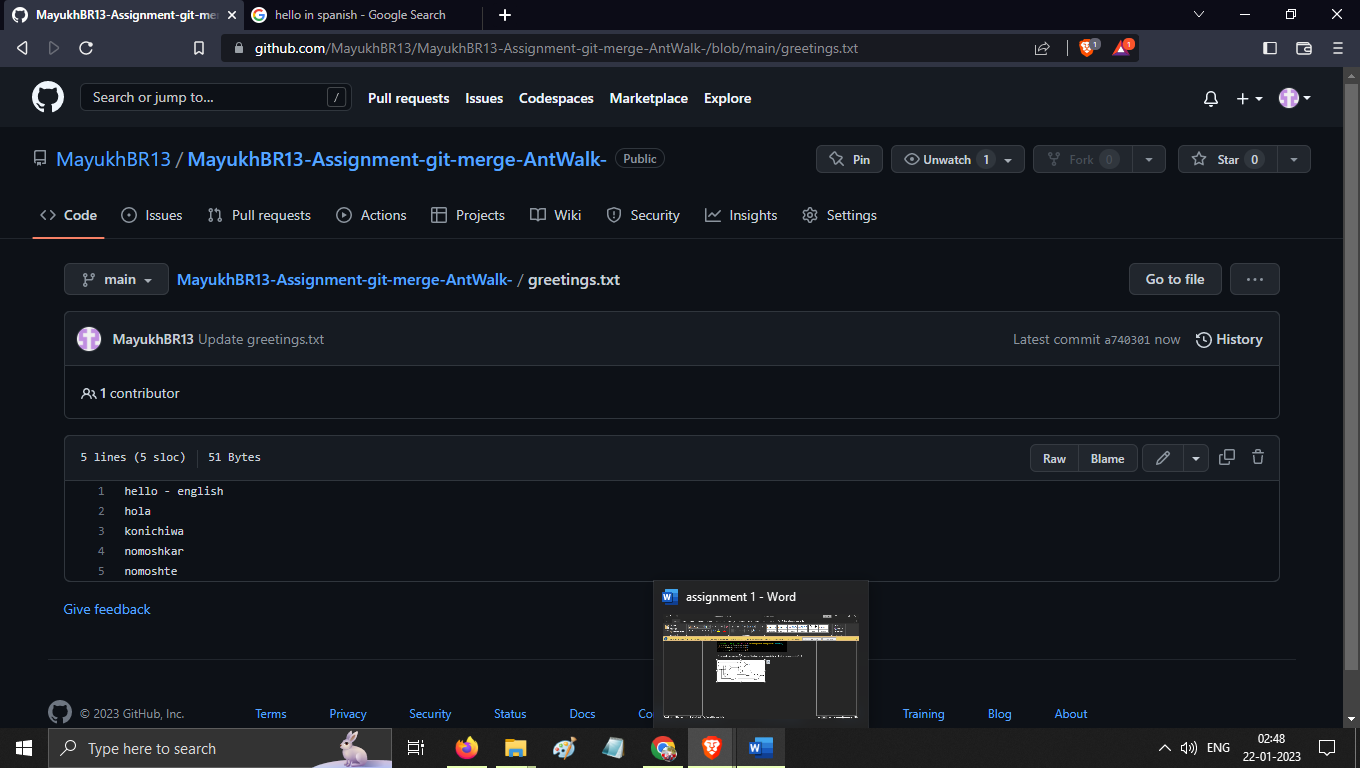Open the kebab menu beside Go to file
Screen dimensions: 1360x768
pyautogui.click(x=1254, y=279)
